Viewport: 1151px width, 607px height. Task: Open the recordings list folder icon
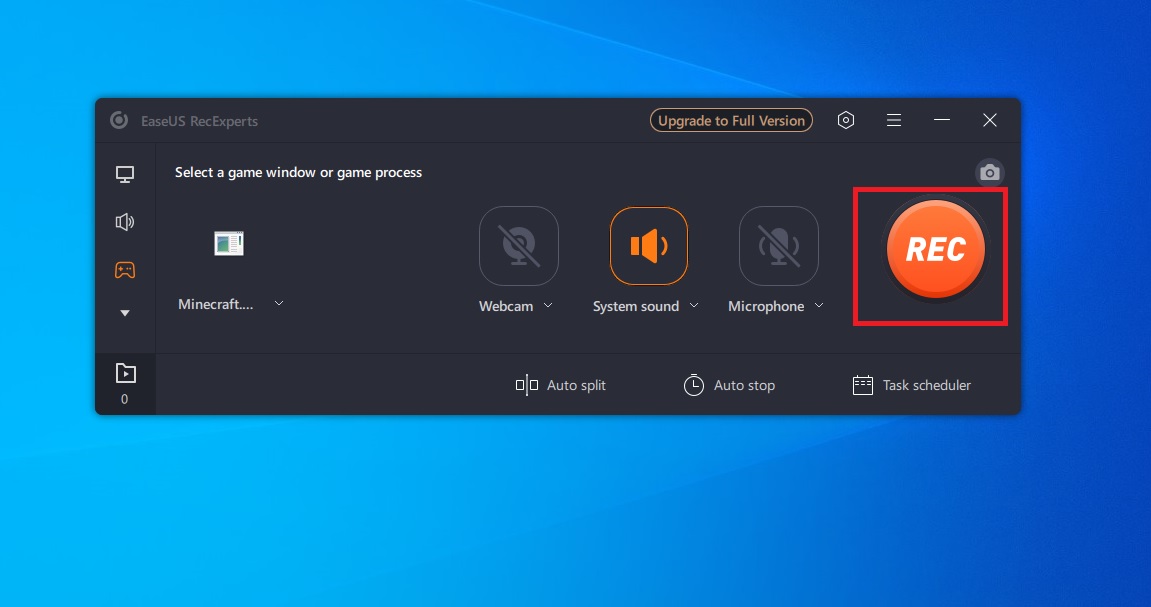[126, 374]
